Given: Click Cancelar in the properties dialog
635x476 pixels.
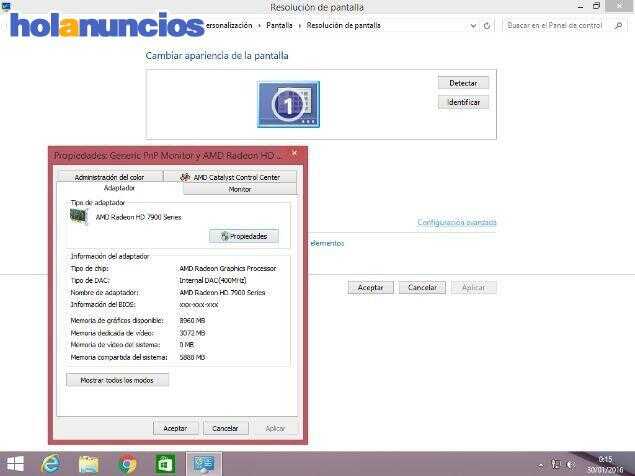Looking at the screenshot, I should tap(226, 428).
